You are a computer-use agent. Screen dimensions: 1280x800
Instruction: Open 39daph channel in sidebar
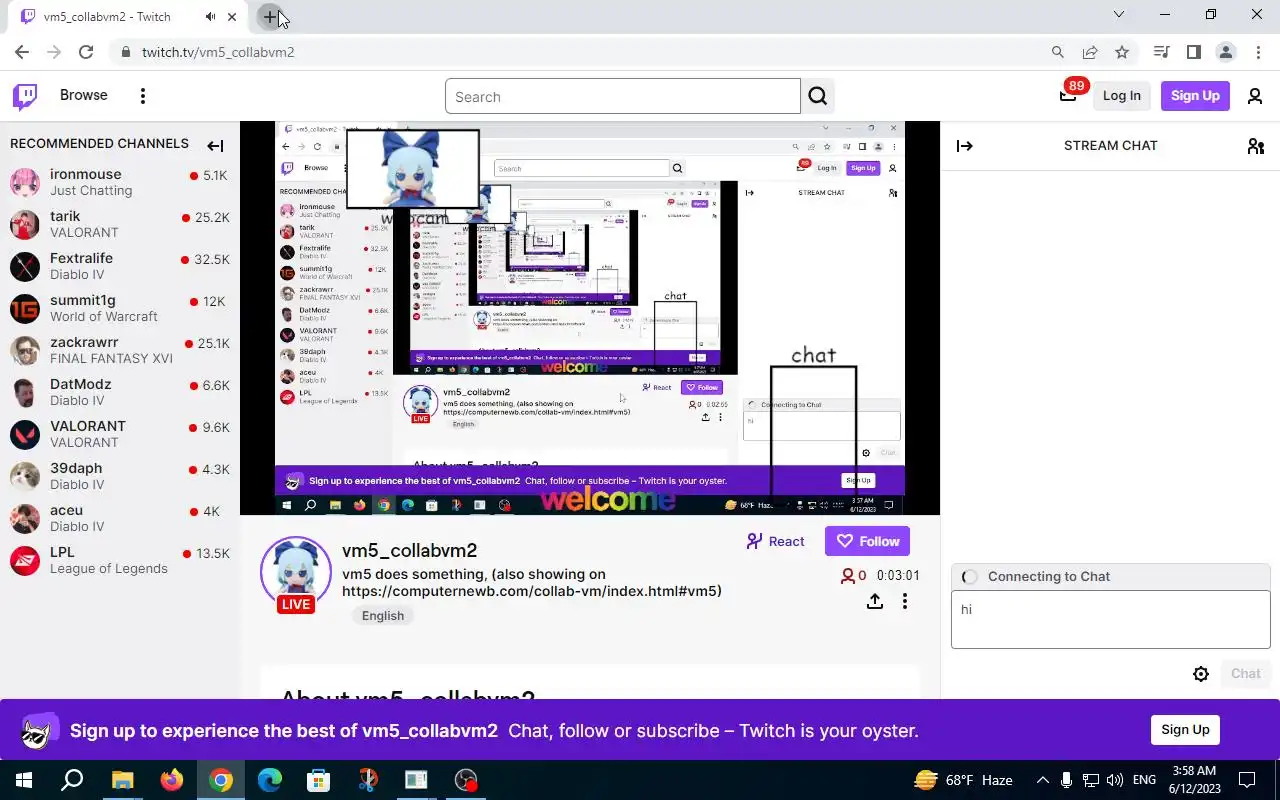tap(120, 476)
